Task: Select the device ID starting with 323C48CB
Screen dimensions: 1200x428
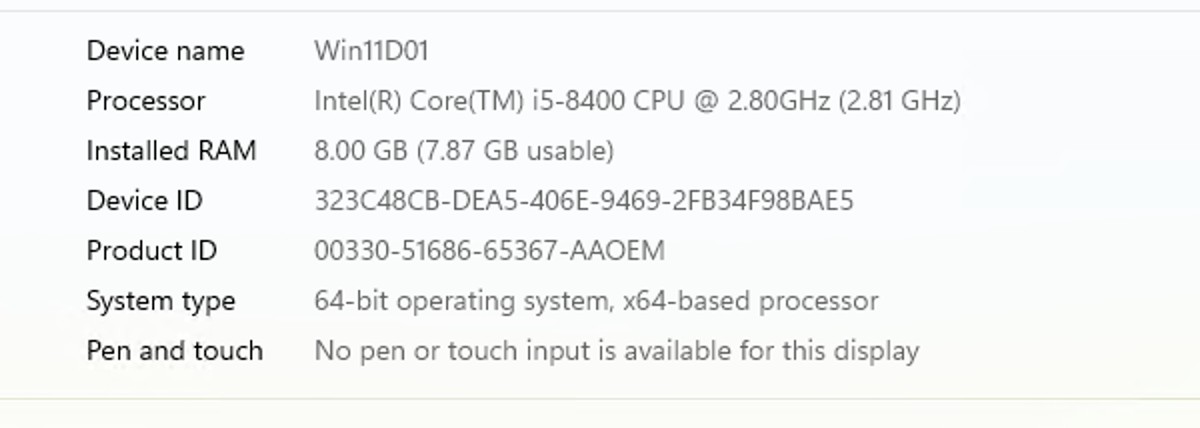Action: click(x=584, y=201)
